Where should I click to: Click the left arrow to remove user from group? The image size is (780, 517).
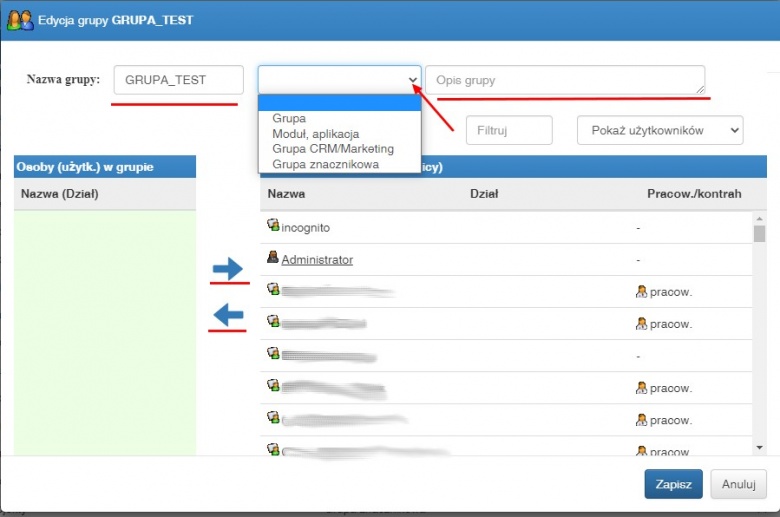click(228, 315)
